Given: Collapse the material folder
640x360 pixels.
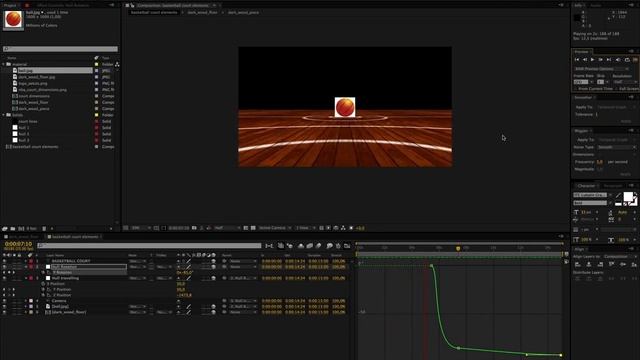Looking at the screenshot, I should [x=4, y=64].
